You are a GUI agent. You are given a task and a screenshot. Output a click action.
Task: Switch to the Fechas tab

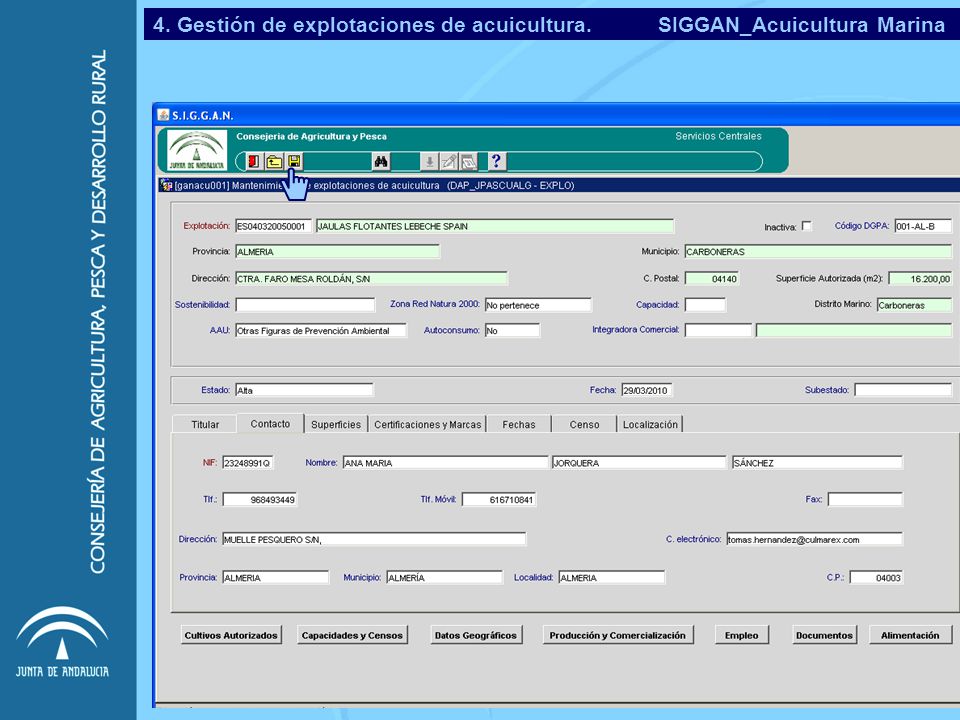click(519, 424)
